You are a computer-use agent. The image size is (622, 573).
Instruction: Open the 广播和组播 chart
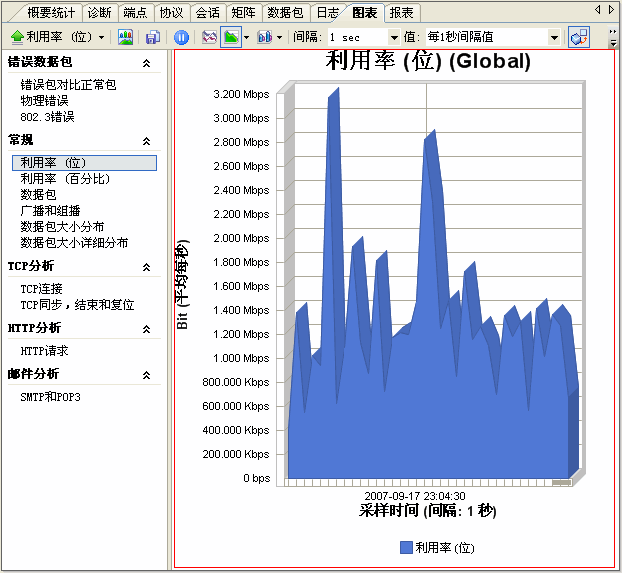click(50, 210)
